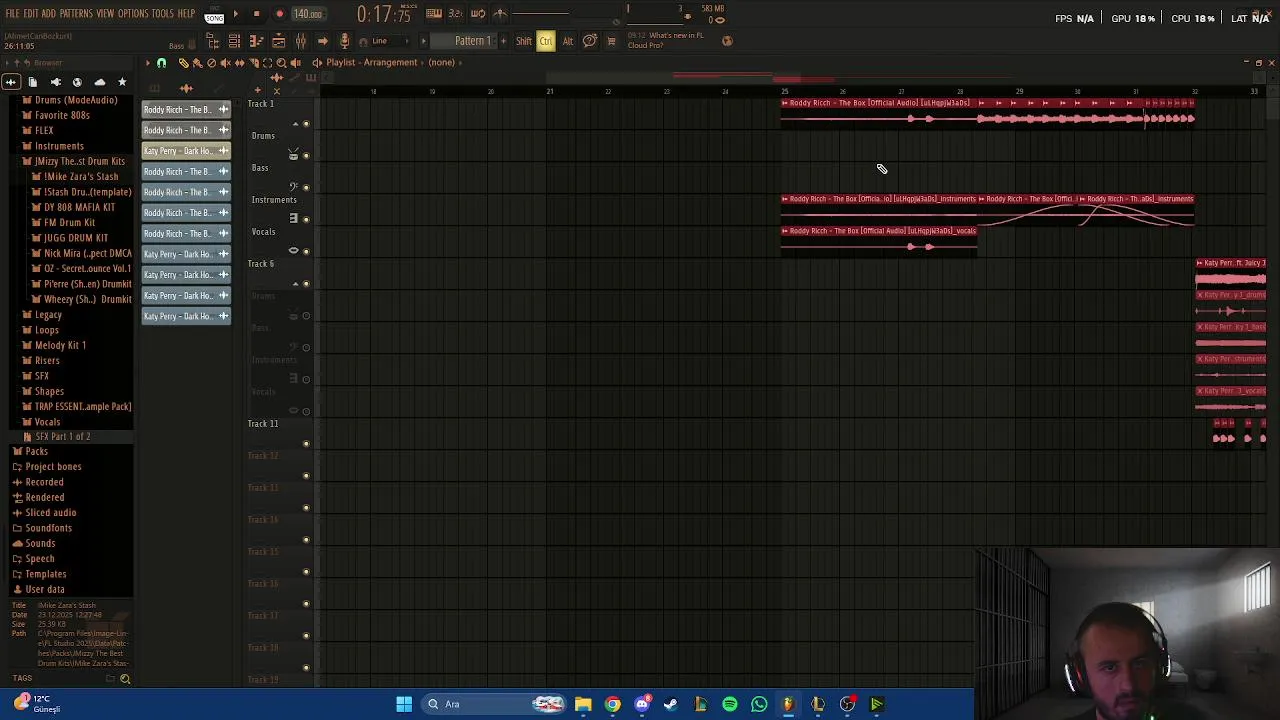The image size is (1280, 720).
Task: Click the microphone recording icon in toolbar
Action: pyautogui.click(x=345, y=41)
